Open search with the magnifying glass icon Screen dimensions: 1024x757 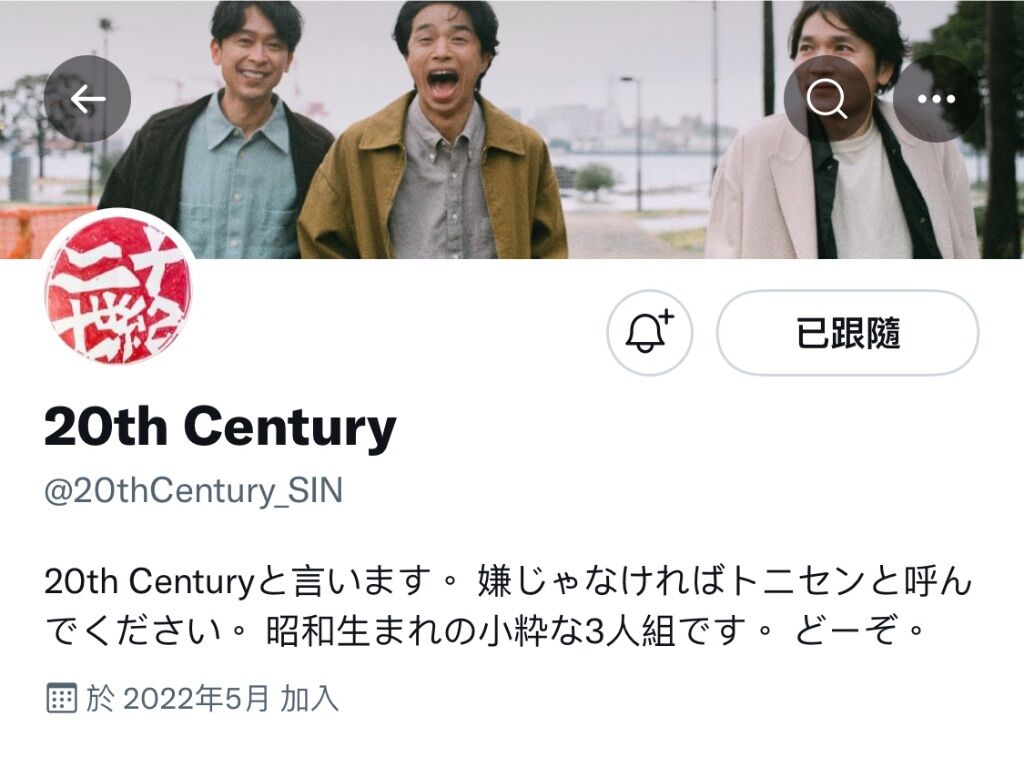[x=827, y=99]
